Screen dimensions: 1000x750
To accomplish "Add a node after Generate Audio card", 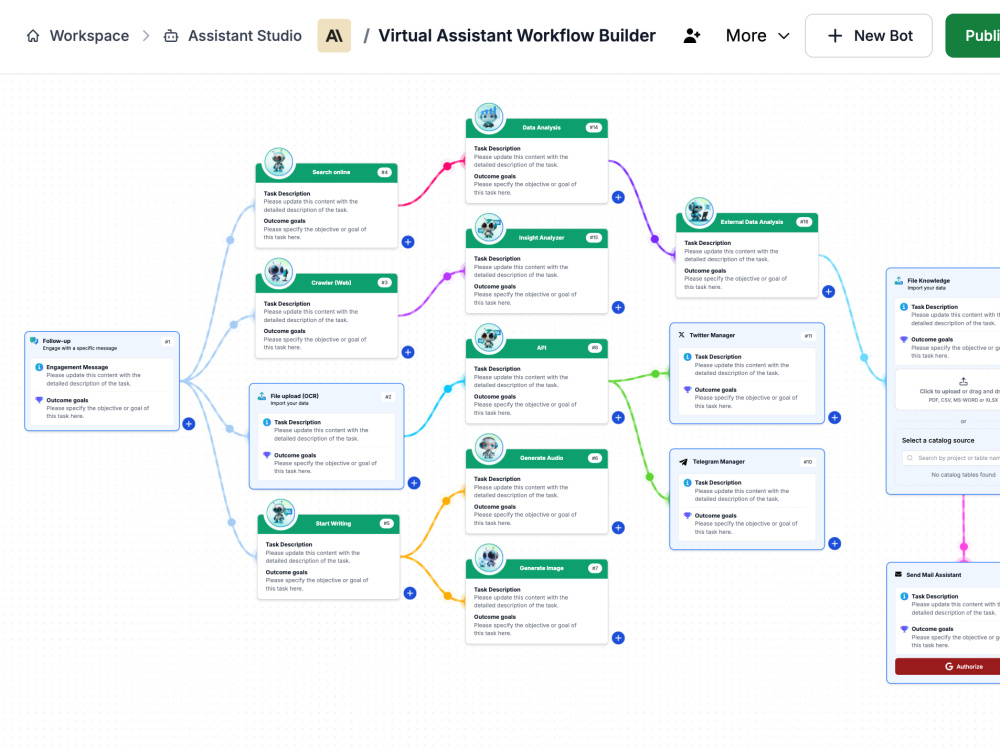I will click(x=618, y=527).
